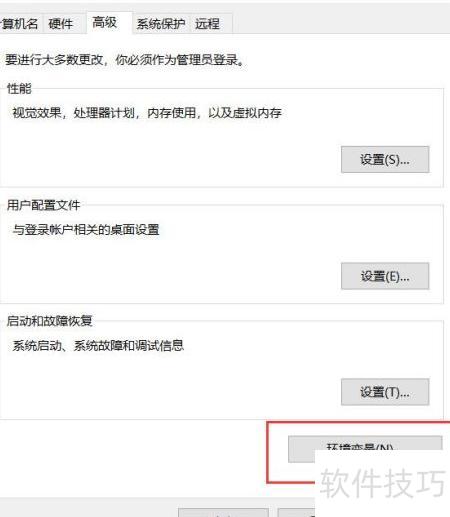
Task: Switch to the 远程 tab
Action: point(207,24)
